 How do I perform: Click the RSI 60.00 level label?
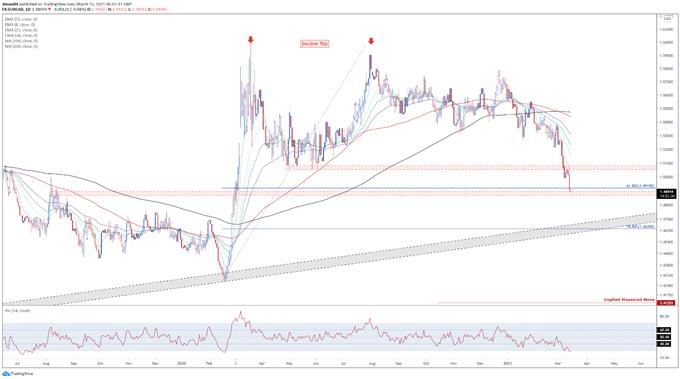(x=664, y=330)
